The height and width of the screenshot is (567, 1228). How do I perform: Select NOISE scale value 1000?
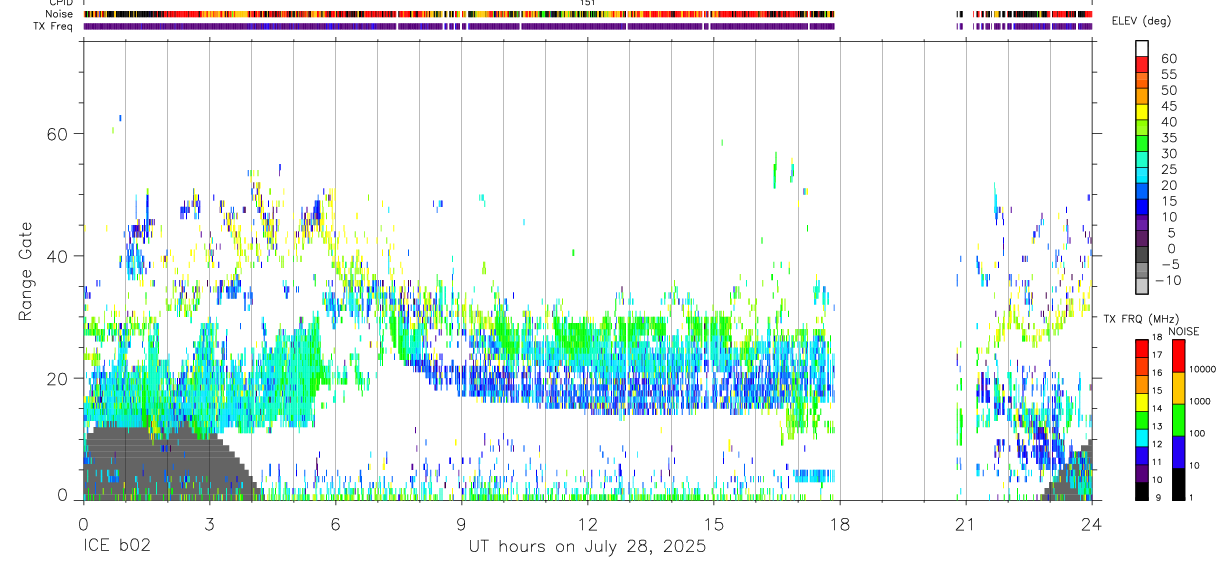pyautogui.click(x=1202, y=401)
